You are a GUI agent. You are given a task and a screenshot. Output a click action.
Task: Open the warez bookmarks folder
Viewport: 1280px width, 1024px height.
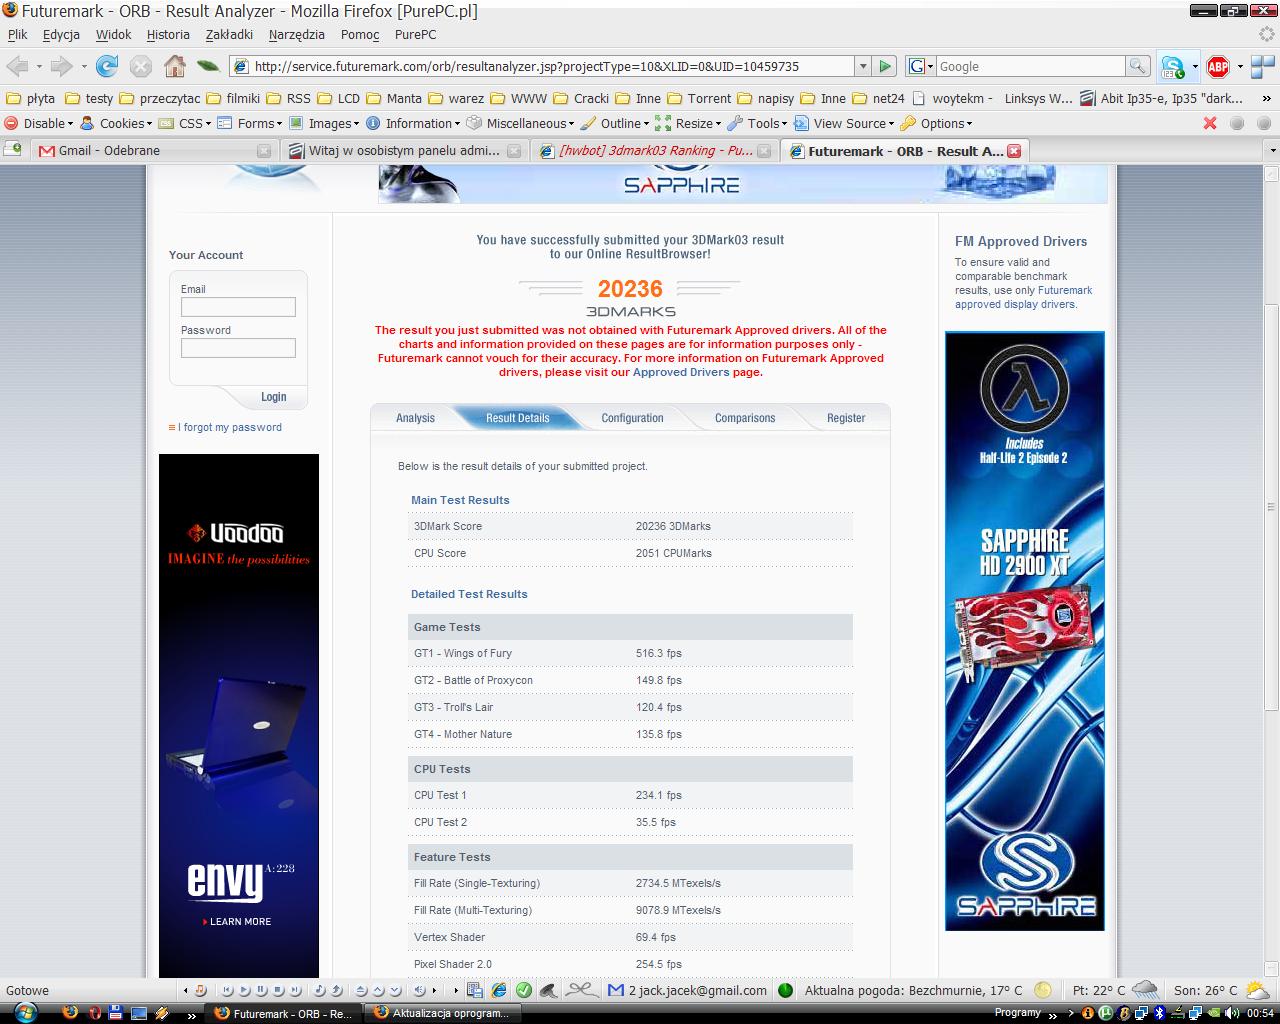(x=456, y=98)
